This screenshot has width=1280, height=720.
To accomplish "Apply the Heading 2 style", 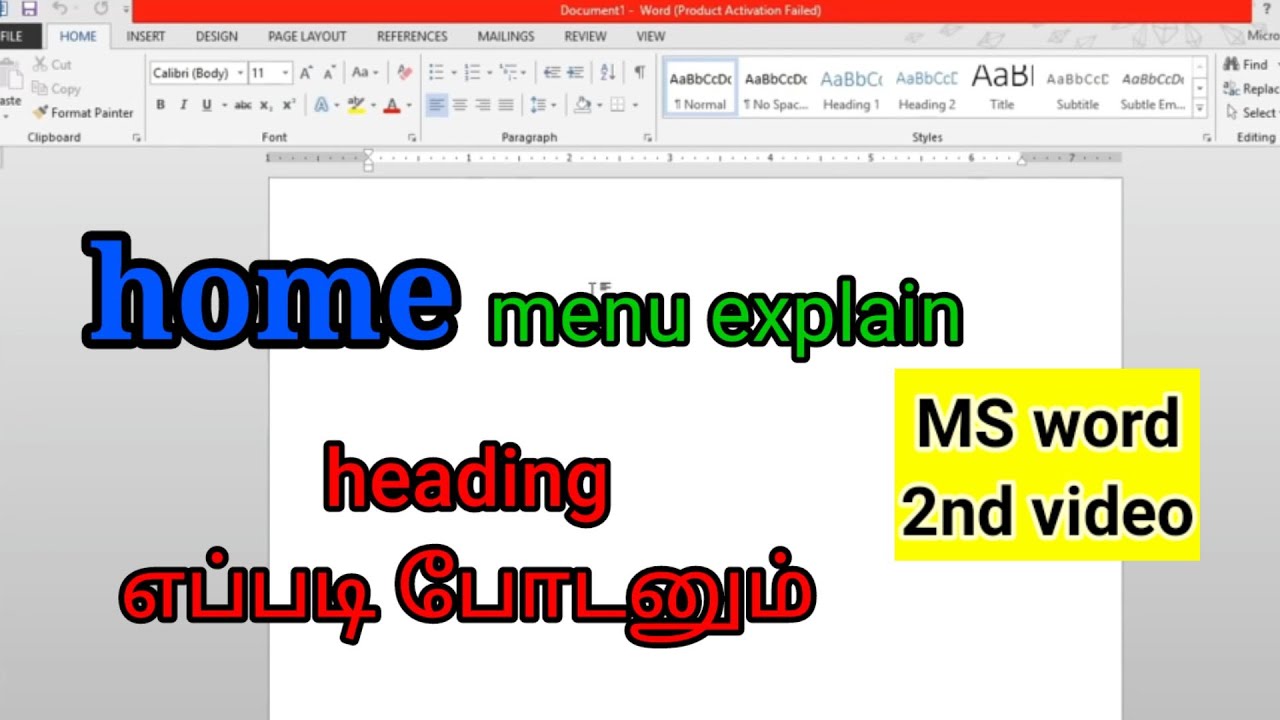I will tap(927, 87).
